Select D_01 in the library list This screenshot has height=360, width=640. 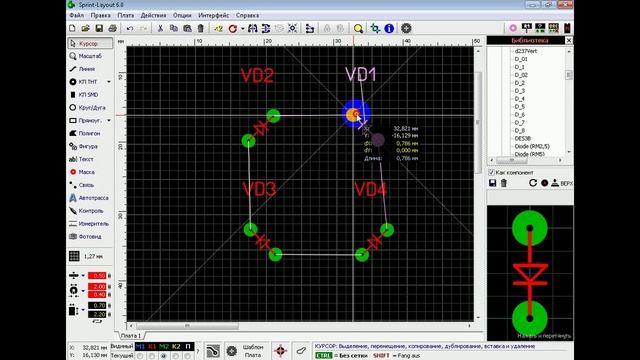coord(521,59)
